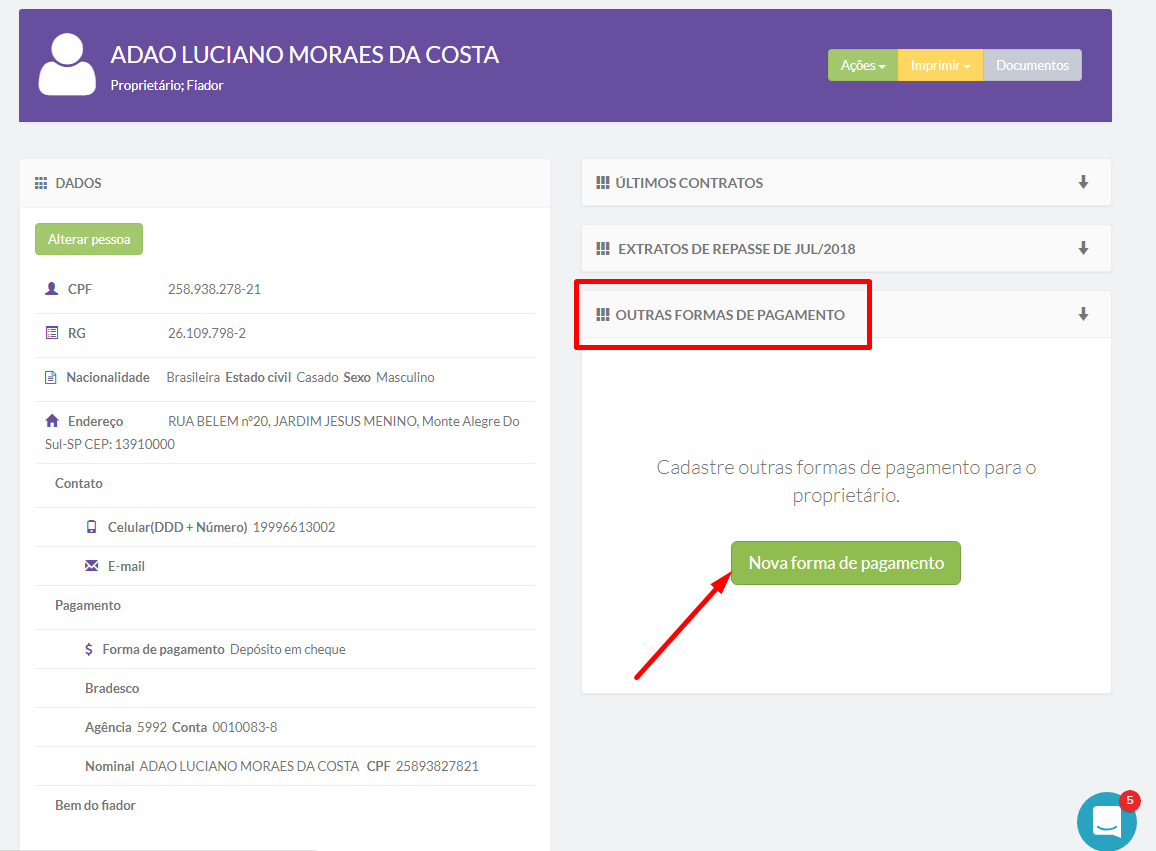Click the Nacionalidade page icon
Viewport: 1156px width, 851px height.
51,378
